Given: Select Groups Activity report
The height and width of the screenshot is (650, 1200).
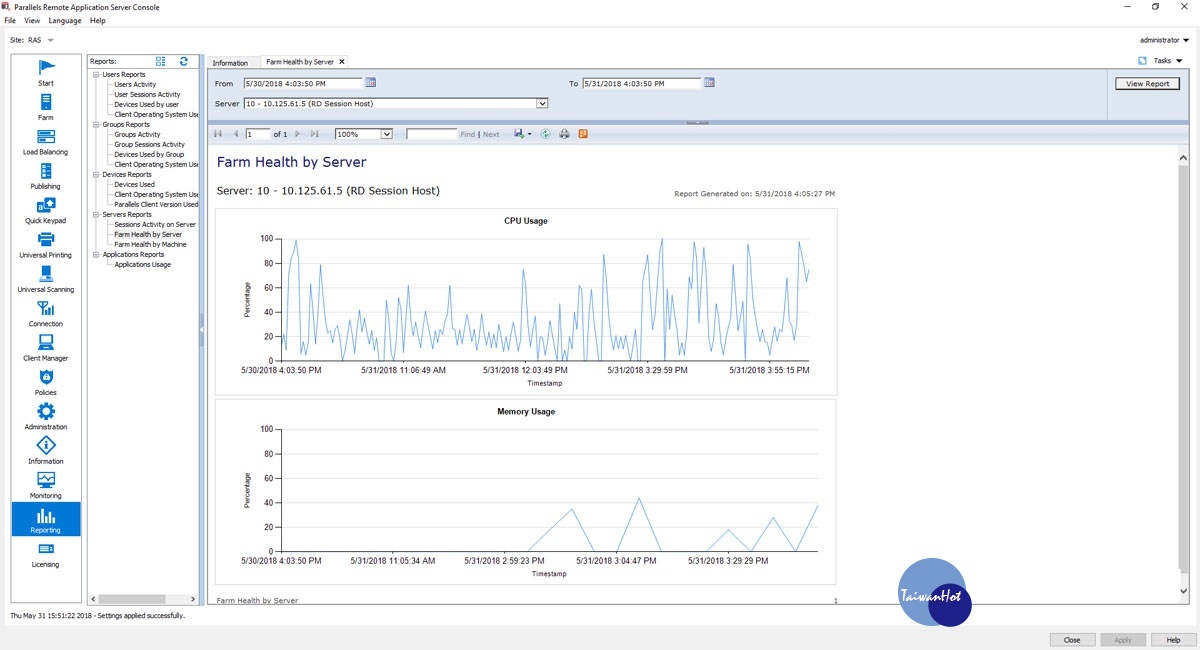Looking at the screenshot, I should pos(137,135).
